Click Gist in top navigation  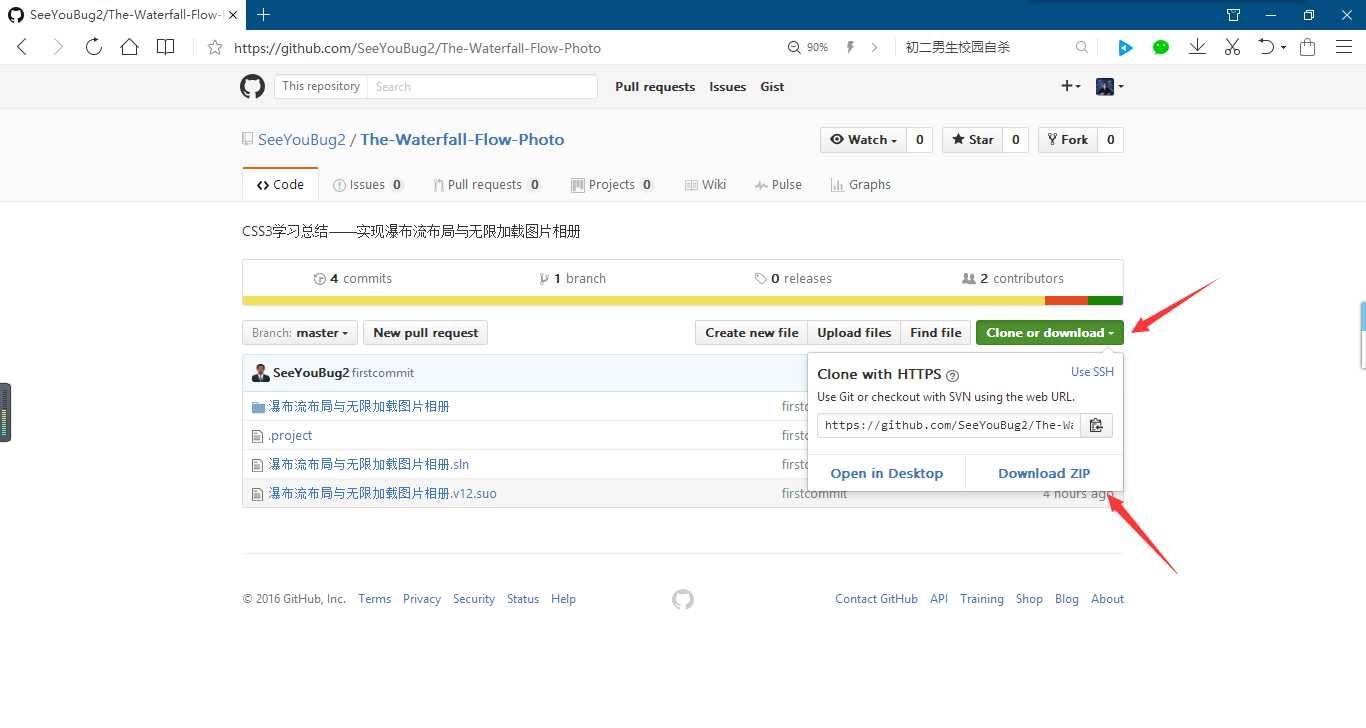[x=772, y=87]
